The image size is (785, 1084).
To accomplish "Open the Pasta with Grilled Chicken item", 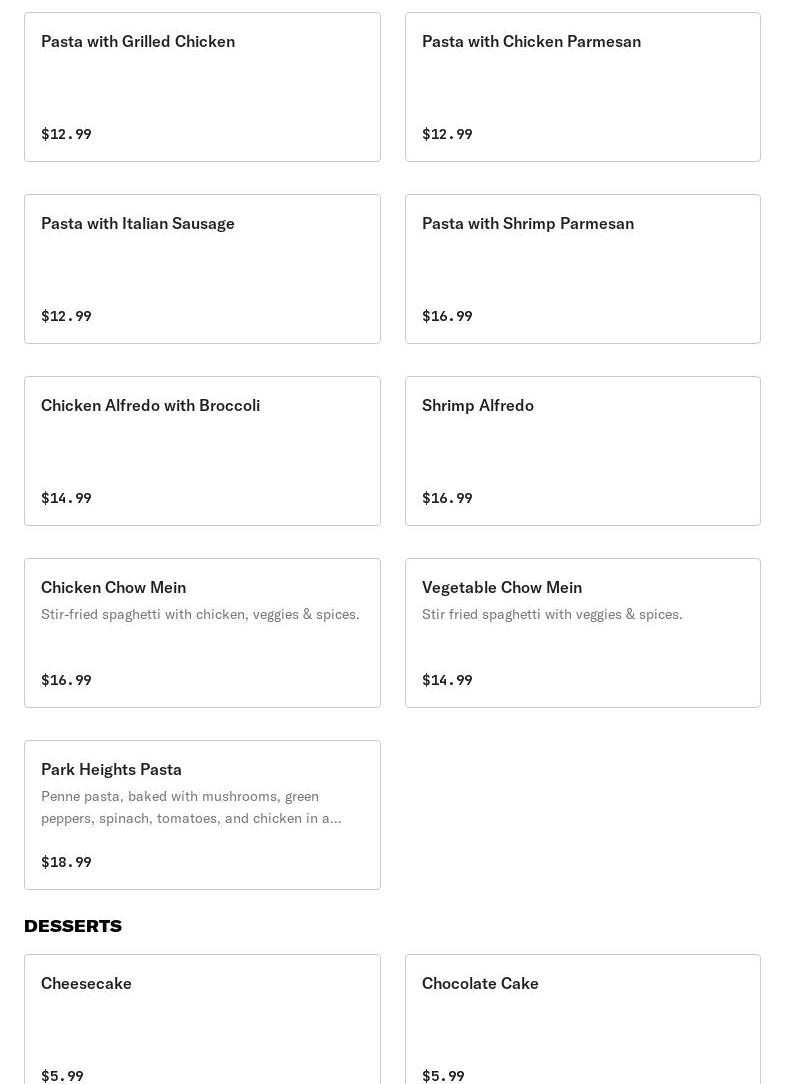I will (x=202, y=87).
